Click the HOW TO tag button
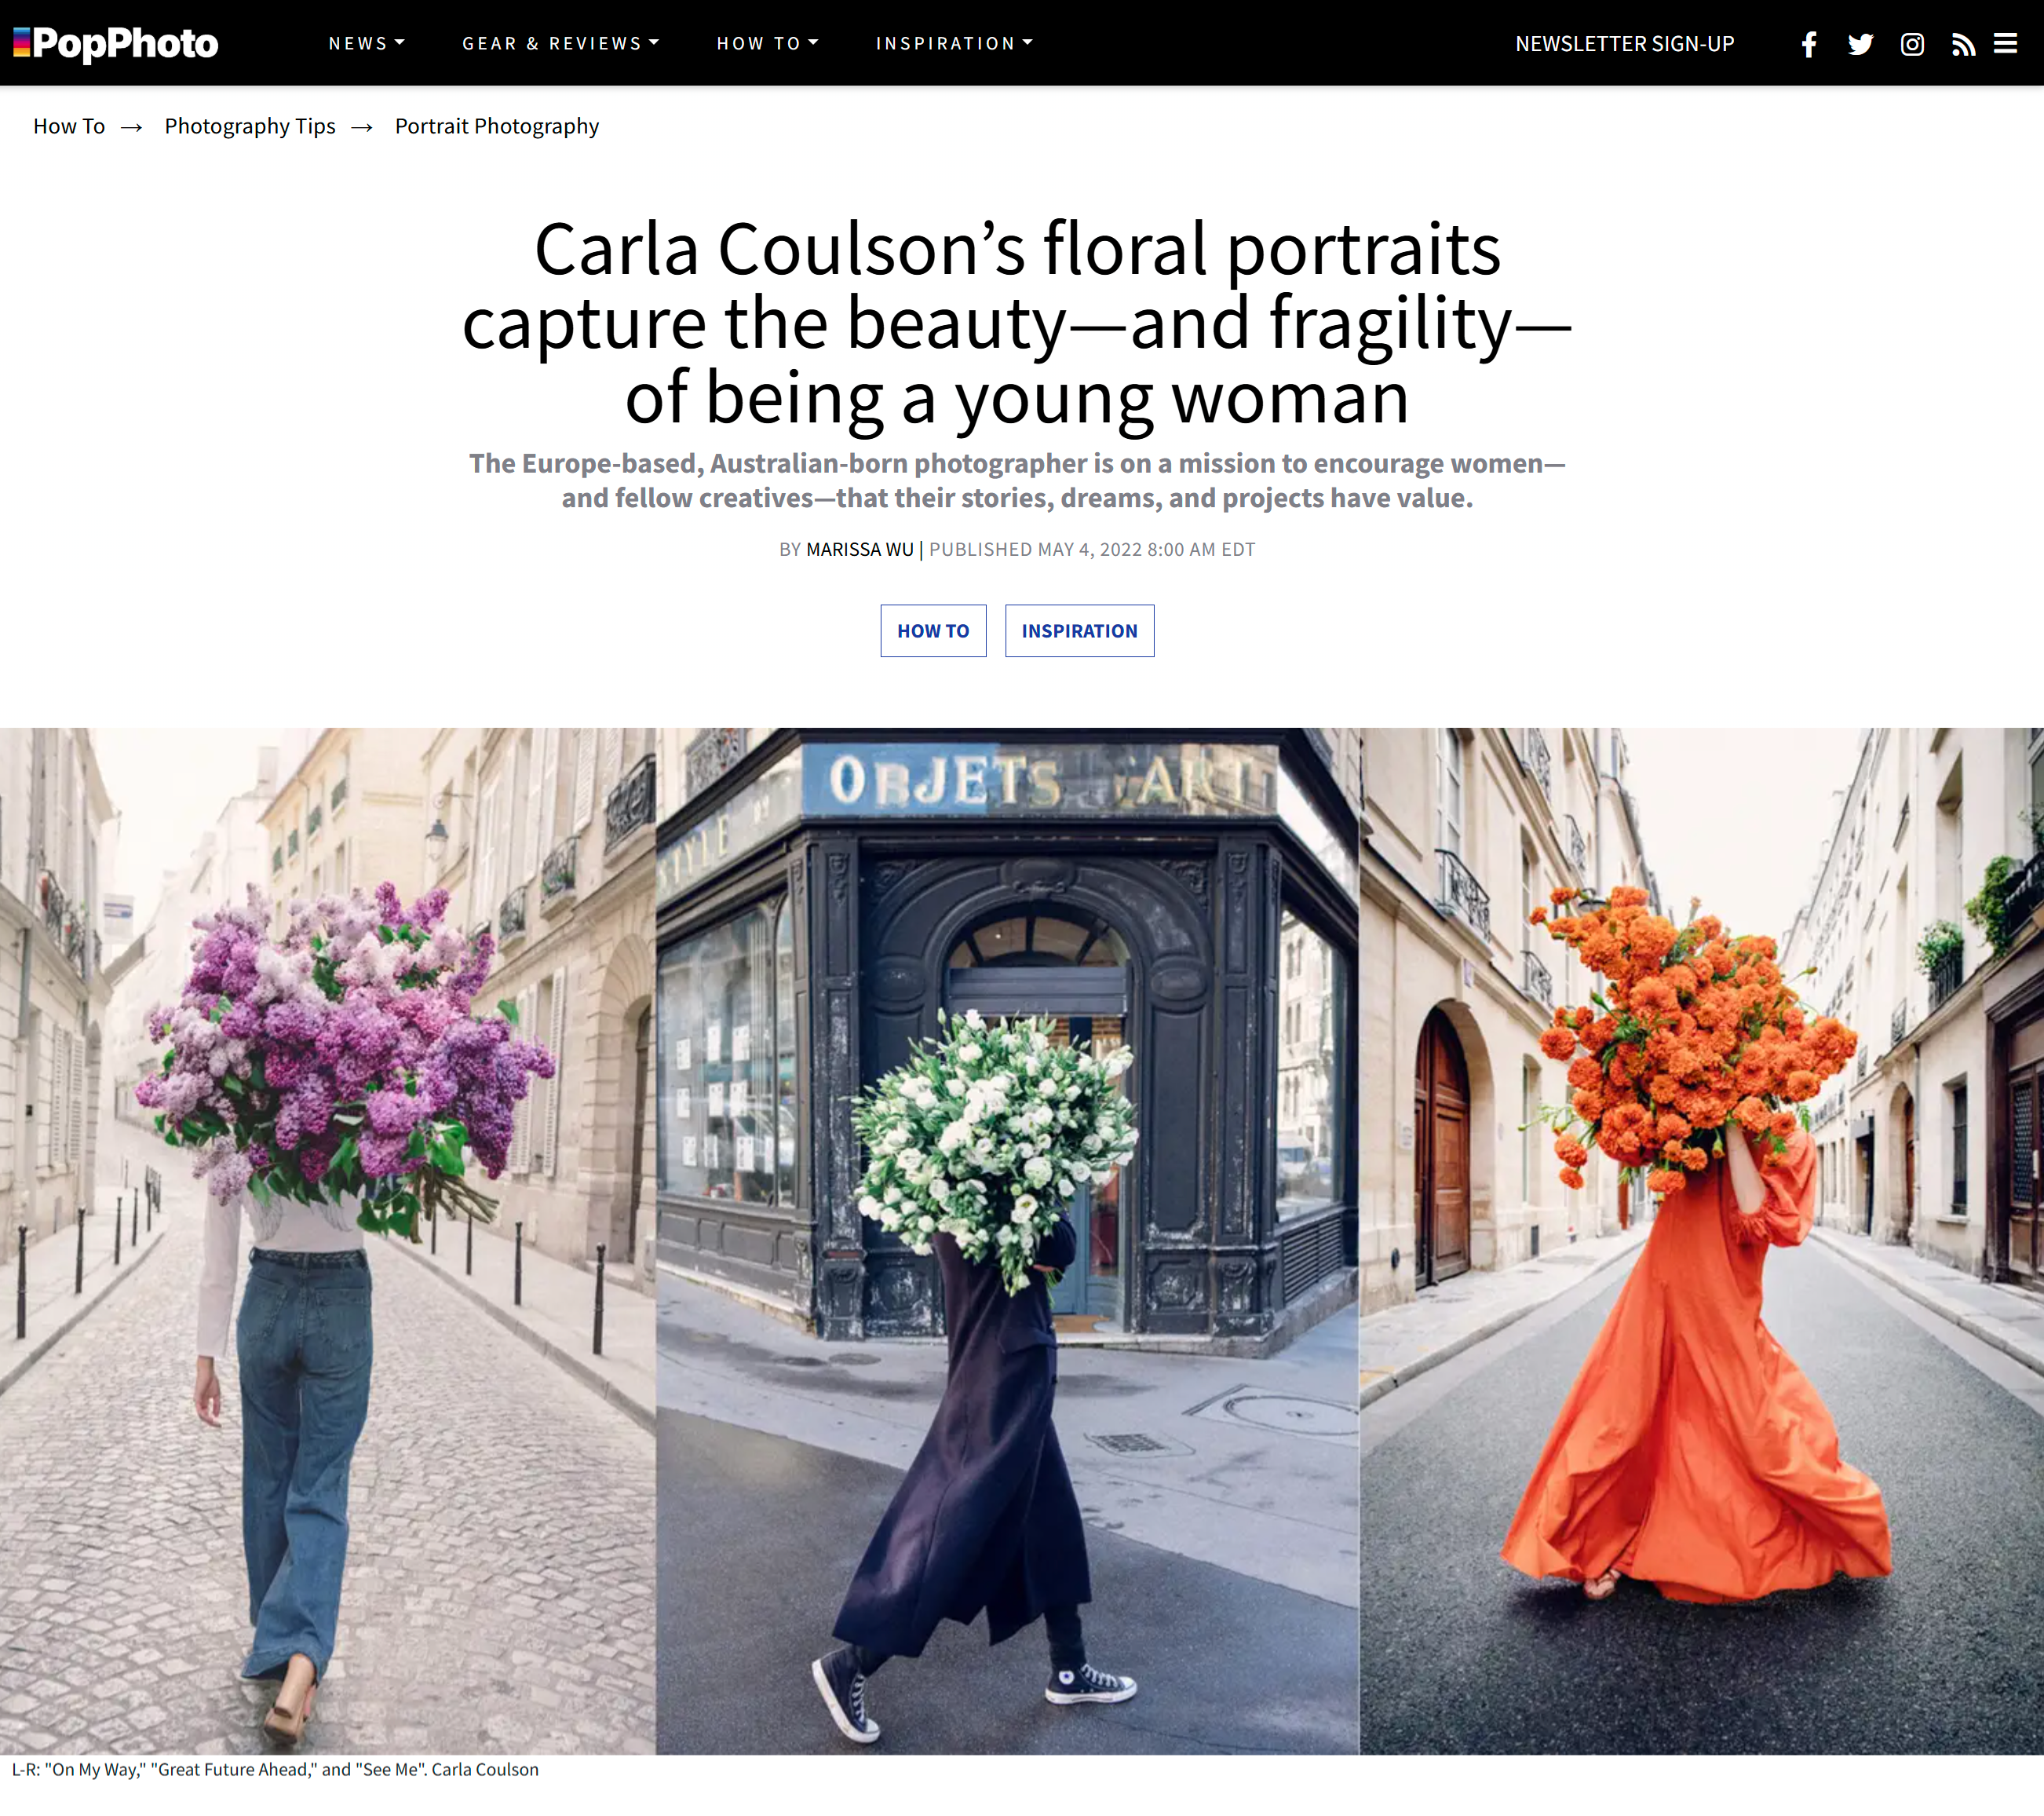Viewport: 2044px width, 1816px height. pyautogui.click(x=933, y=631)
